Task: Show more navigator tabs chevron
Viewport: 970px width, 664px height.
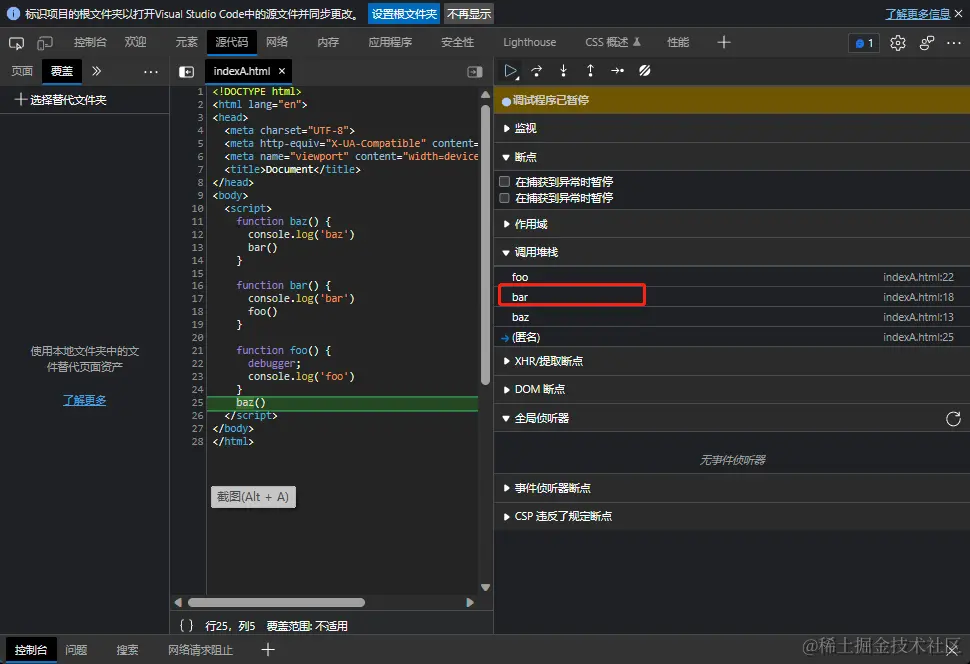Action: pos(97,71)
